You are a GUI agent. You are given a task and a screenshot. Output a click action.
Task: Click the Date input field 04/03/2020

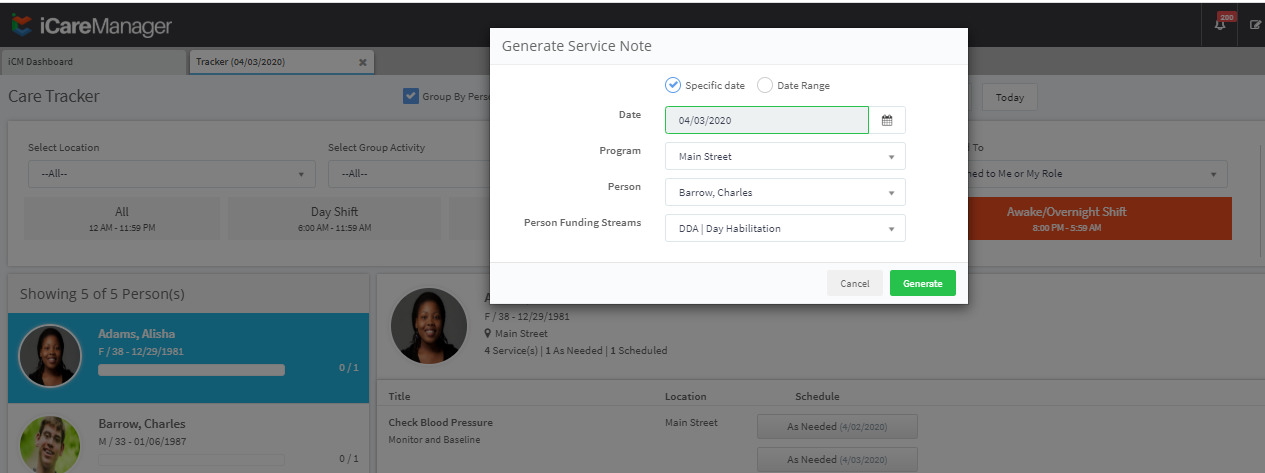[x=767, y=120]
